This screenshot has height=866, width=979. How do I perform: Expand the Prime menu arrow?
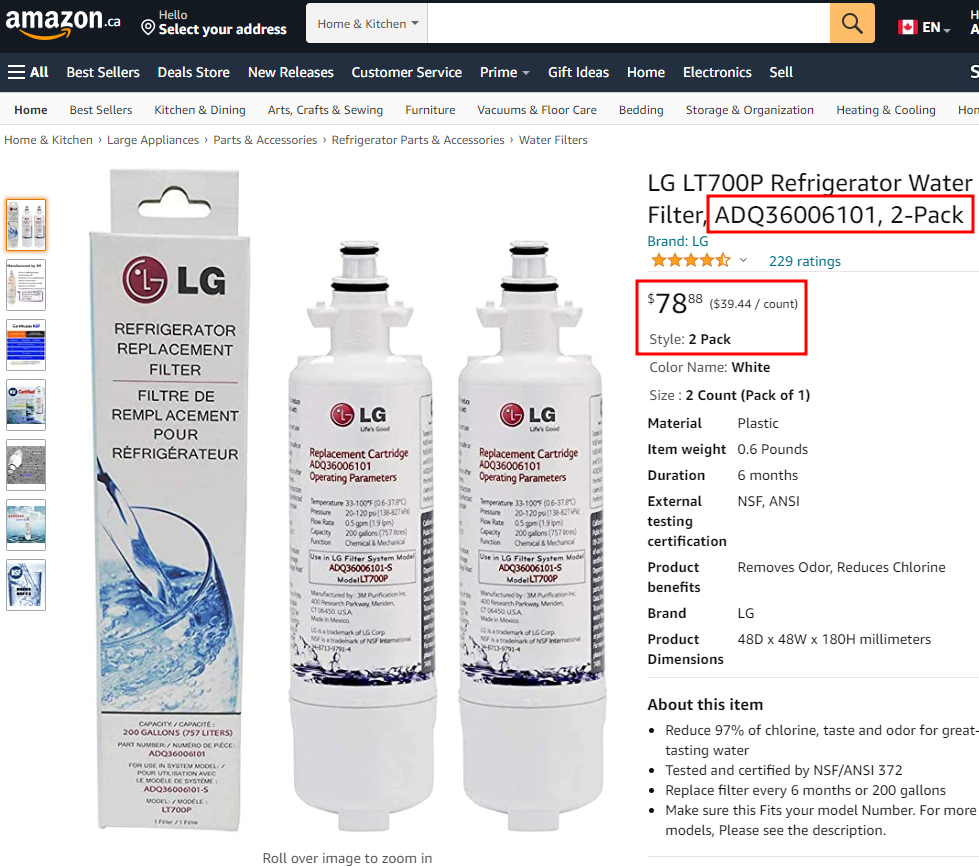point(526,73)
